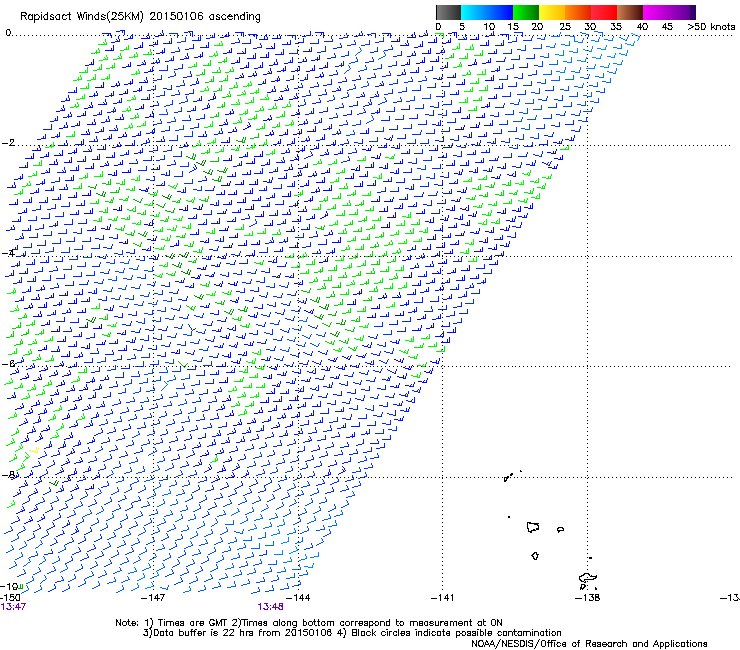Pick the red 30-35 knot legend swatch
Viewport: 740px width, 650px height.
(604, 12)
